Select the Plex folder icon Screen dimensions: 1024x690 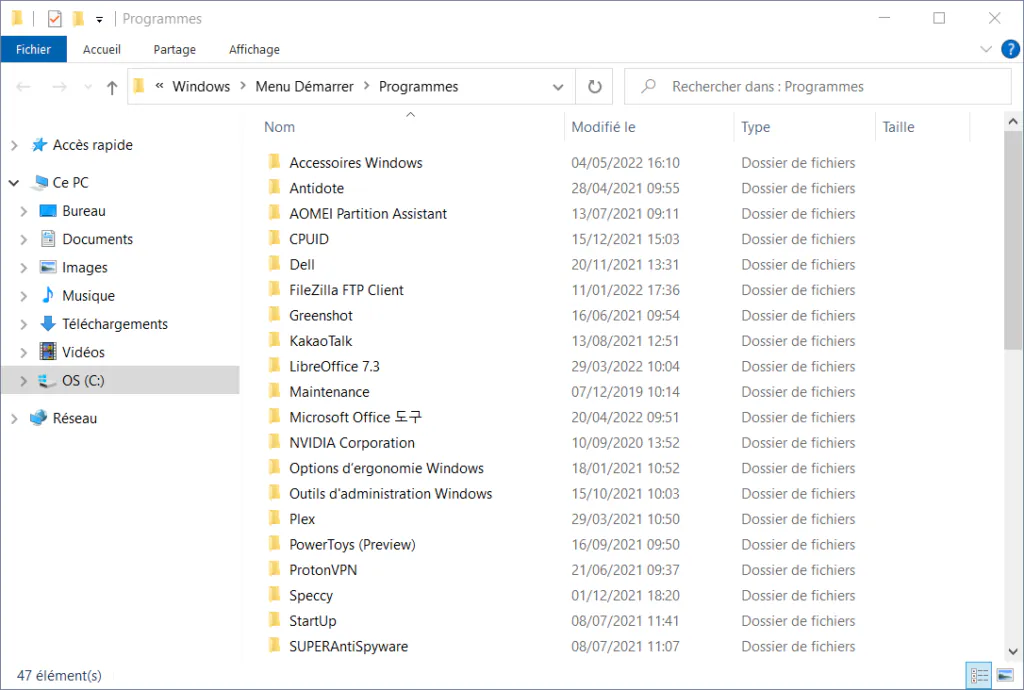(275, 518)
